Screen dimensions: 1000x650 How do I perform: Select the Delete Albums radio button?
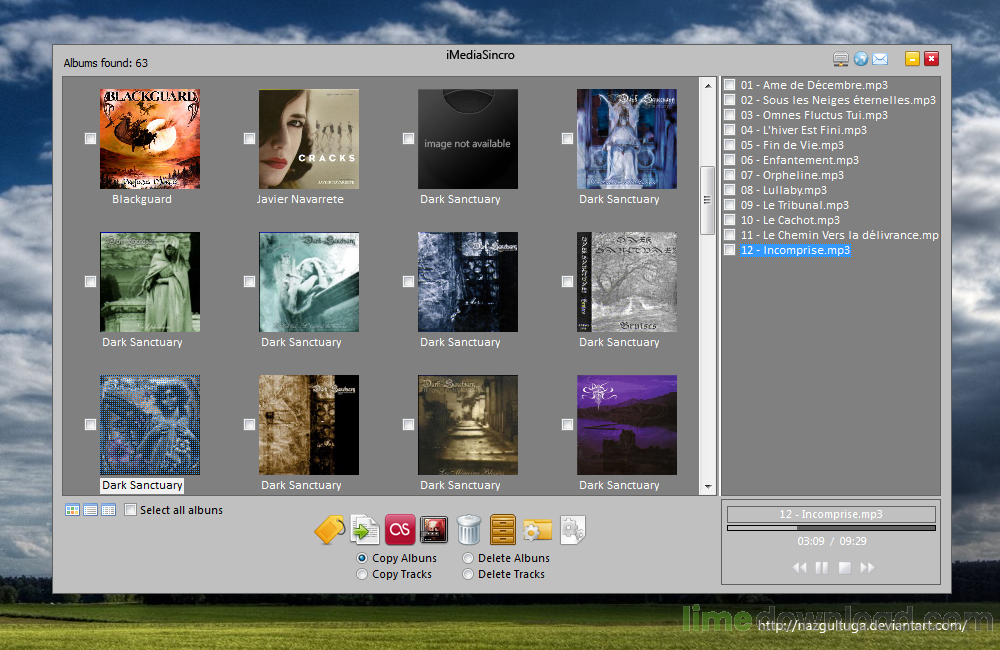point(467,558)
